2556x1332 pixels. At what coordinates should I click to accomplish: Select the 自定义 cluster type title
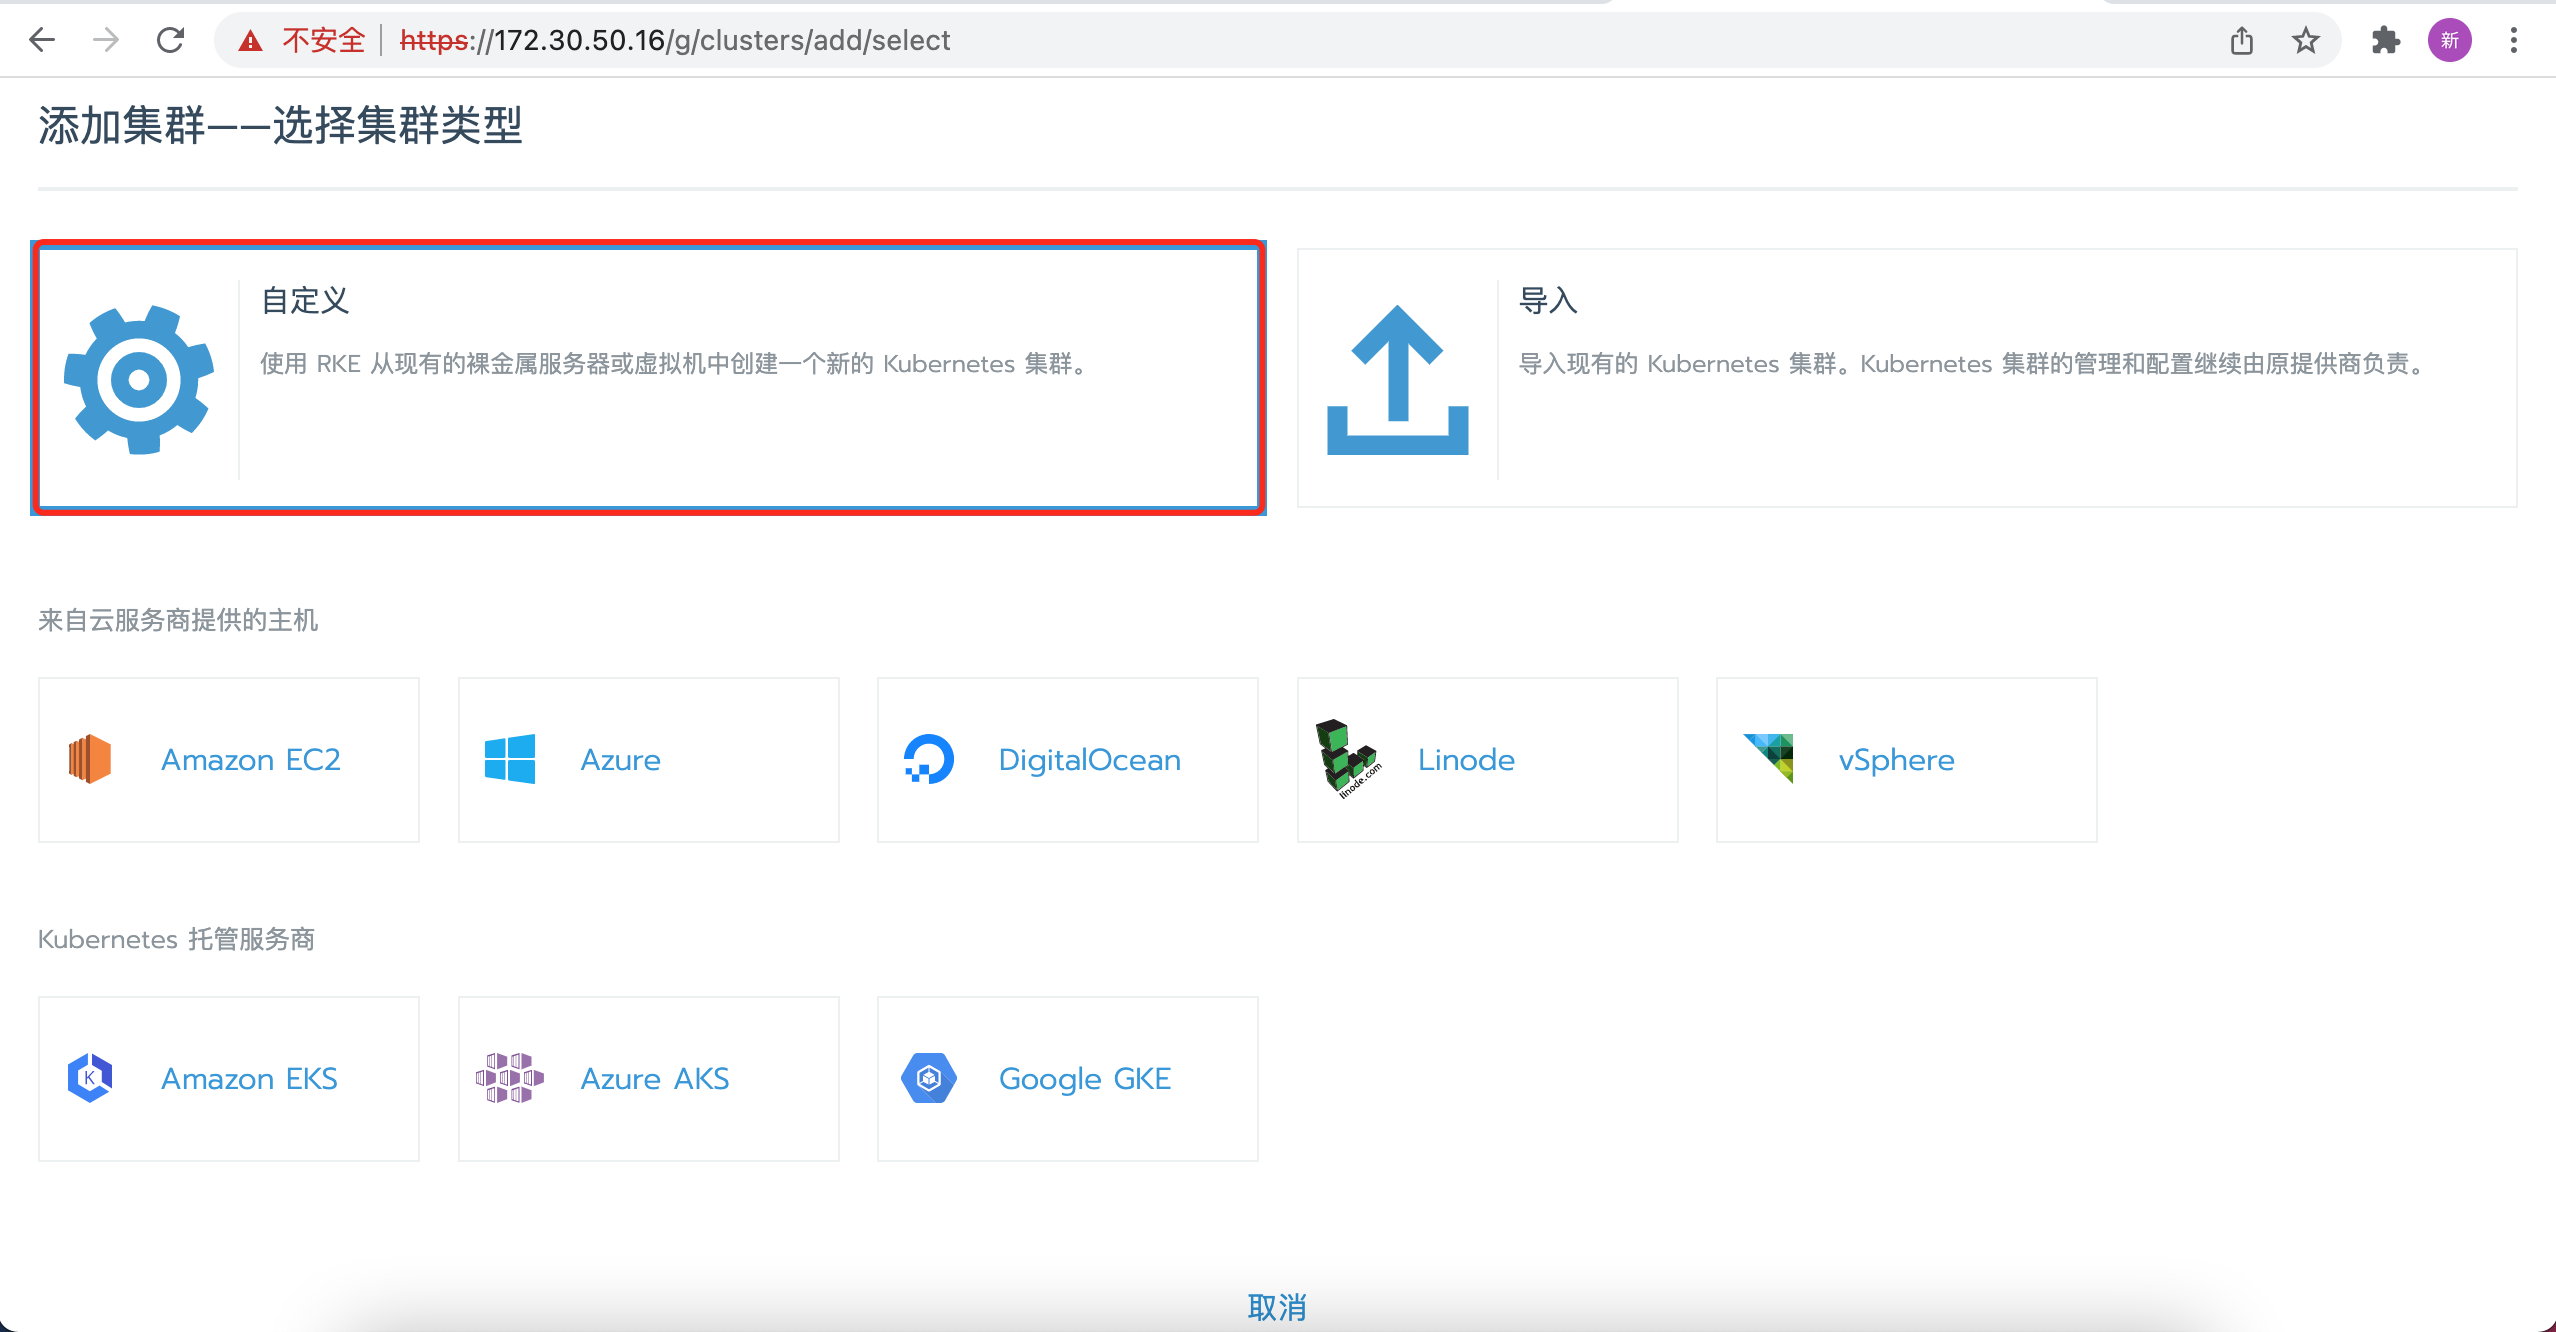coord(305,300)
